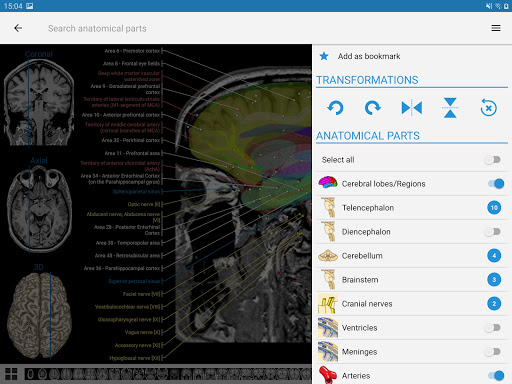Enable the Diencephalon toggle
The height and width of the screenshot is (384, 512).
tap(493, 232)
